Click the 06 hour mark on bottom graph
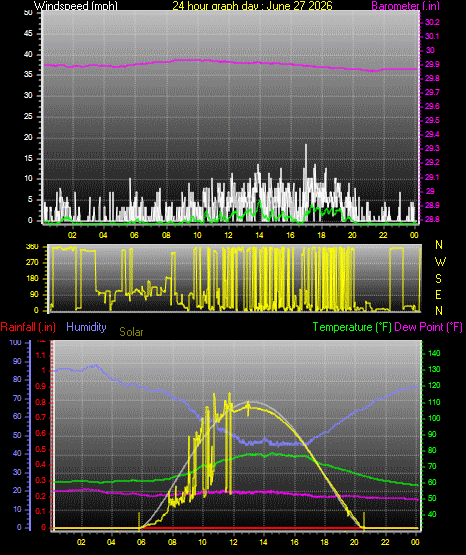 [x=141, y=542]
